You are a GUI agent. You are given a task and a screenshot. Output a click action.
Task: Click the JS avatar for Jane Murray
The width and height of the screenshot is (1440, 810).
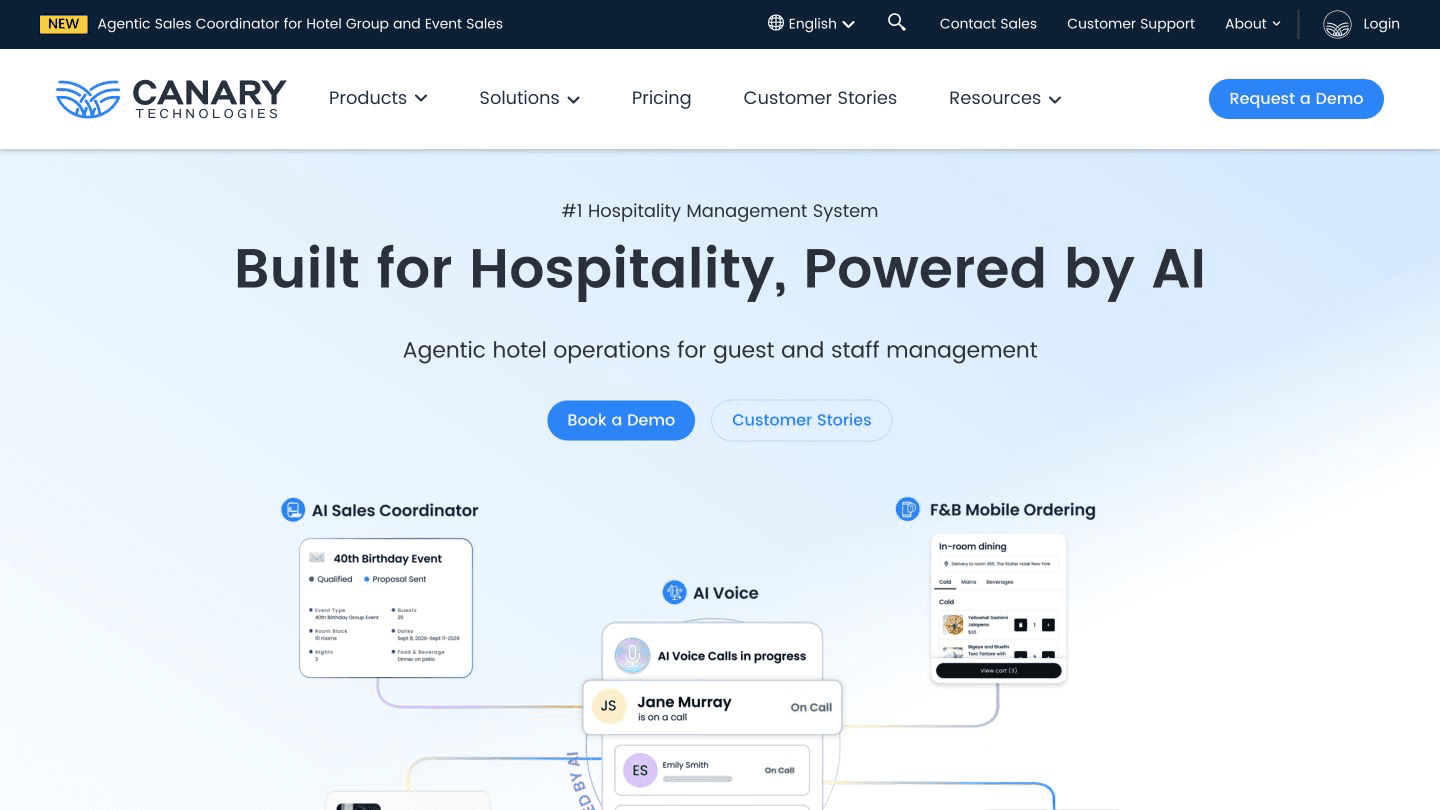tap(608, 707)
